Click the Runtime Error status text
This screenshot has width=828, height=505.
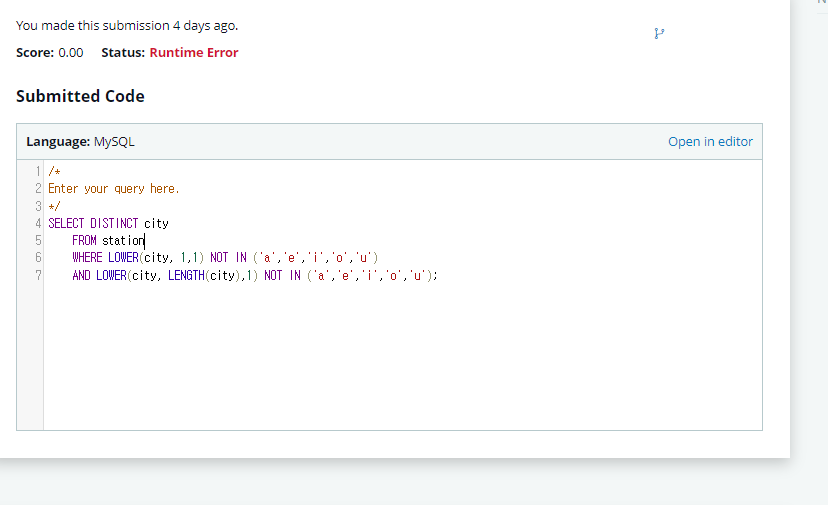[x=194, y=52]
